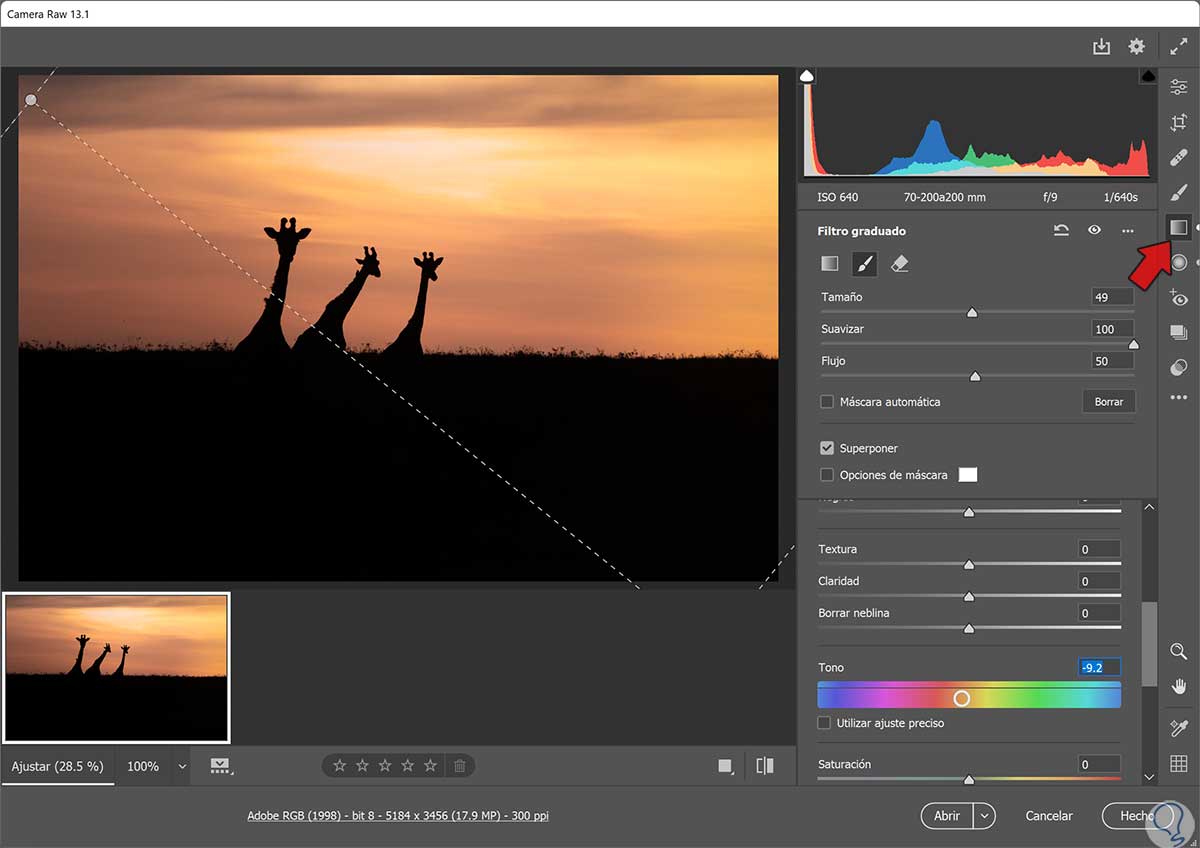
Task: Select the Adjustment Brush tool
Action: coord(1179,192)
